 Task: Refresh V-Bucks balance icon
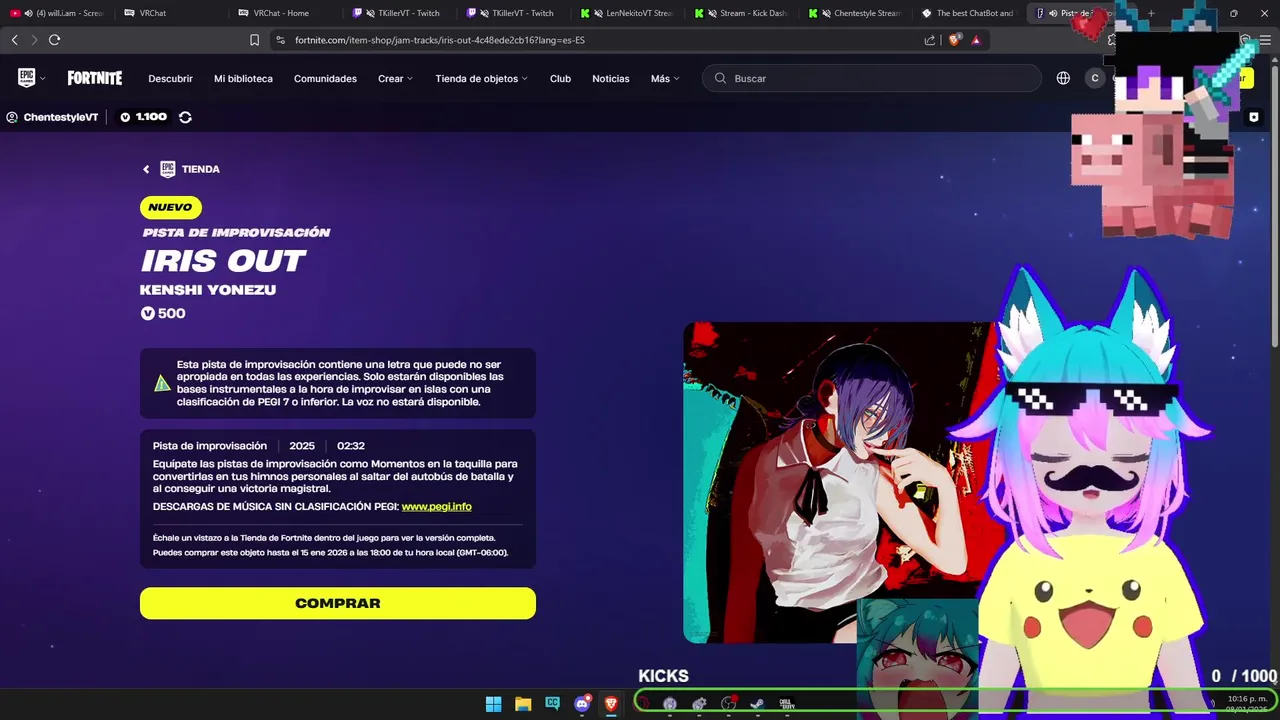[185, 117]
